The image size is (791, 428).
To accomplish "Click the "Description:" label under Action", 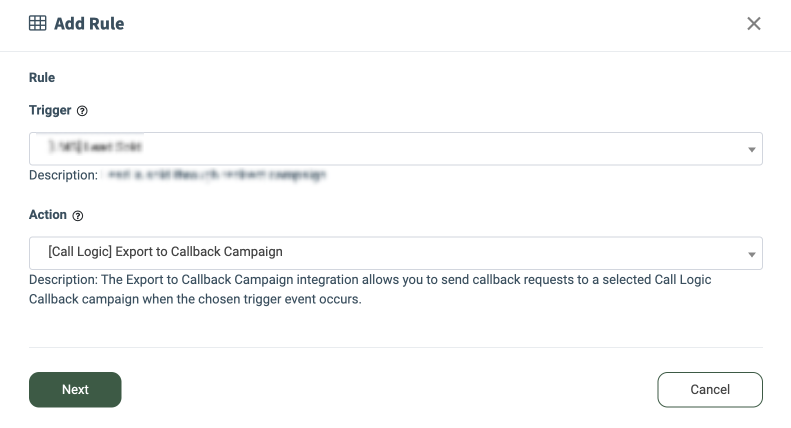I will pos(62,280).
